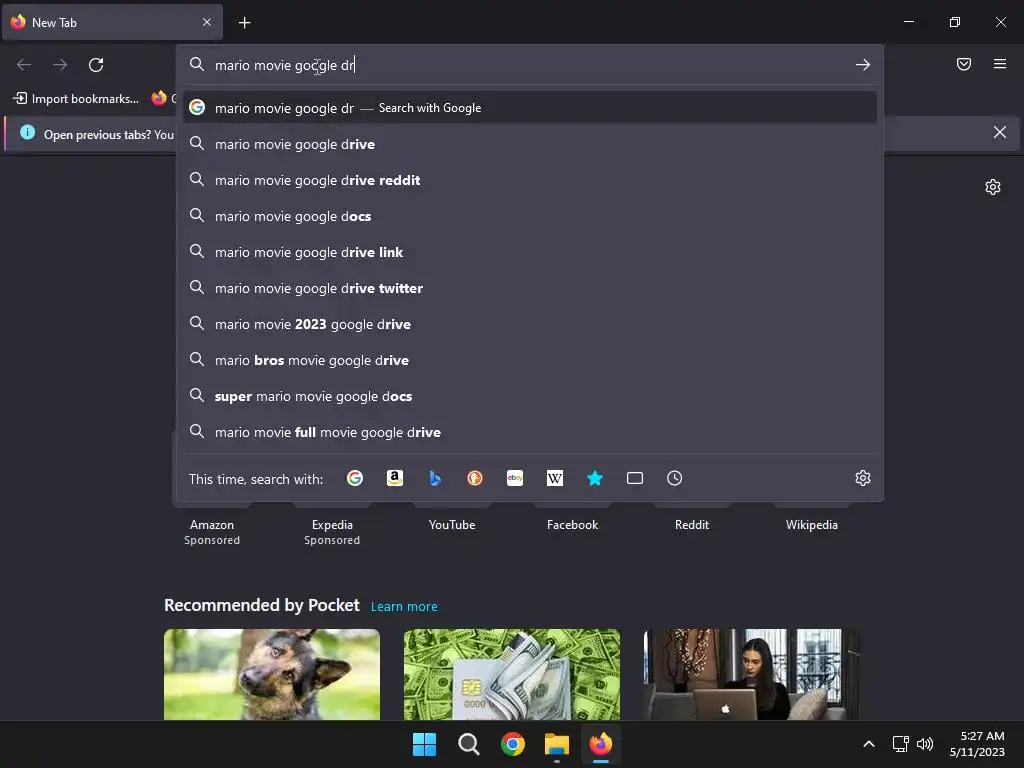
Task: Open Pocket story with dog photo
Action: pyautogui.click(x=272, y=675)
